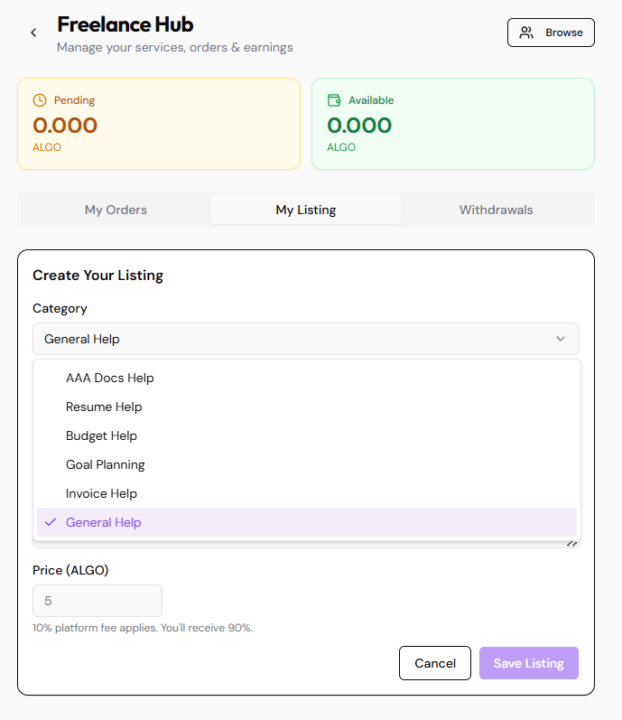622x720 pixels.
Task: Click the clock icon beside Pending
Action: 39,100
